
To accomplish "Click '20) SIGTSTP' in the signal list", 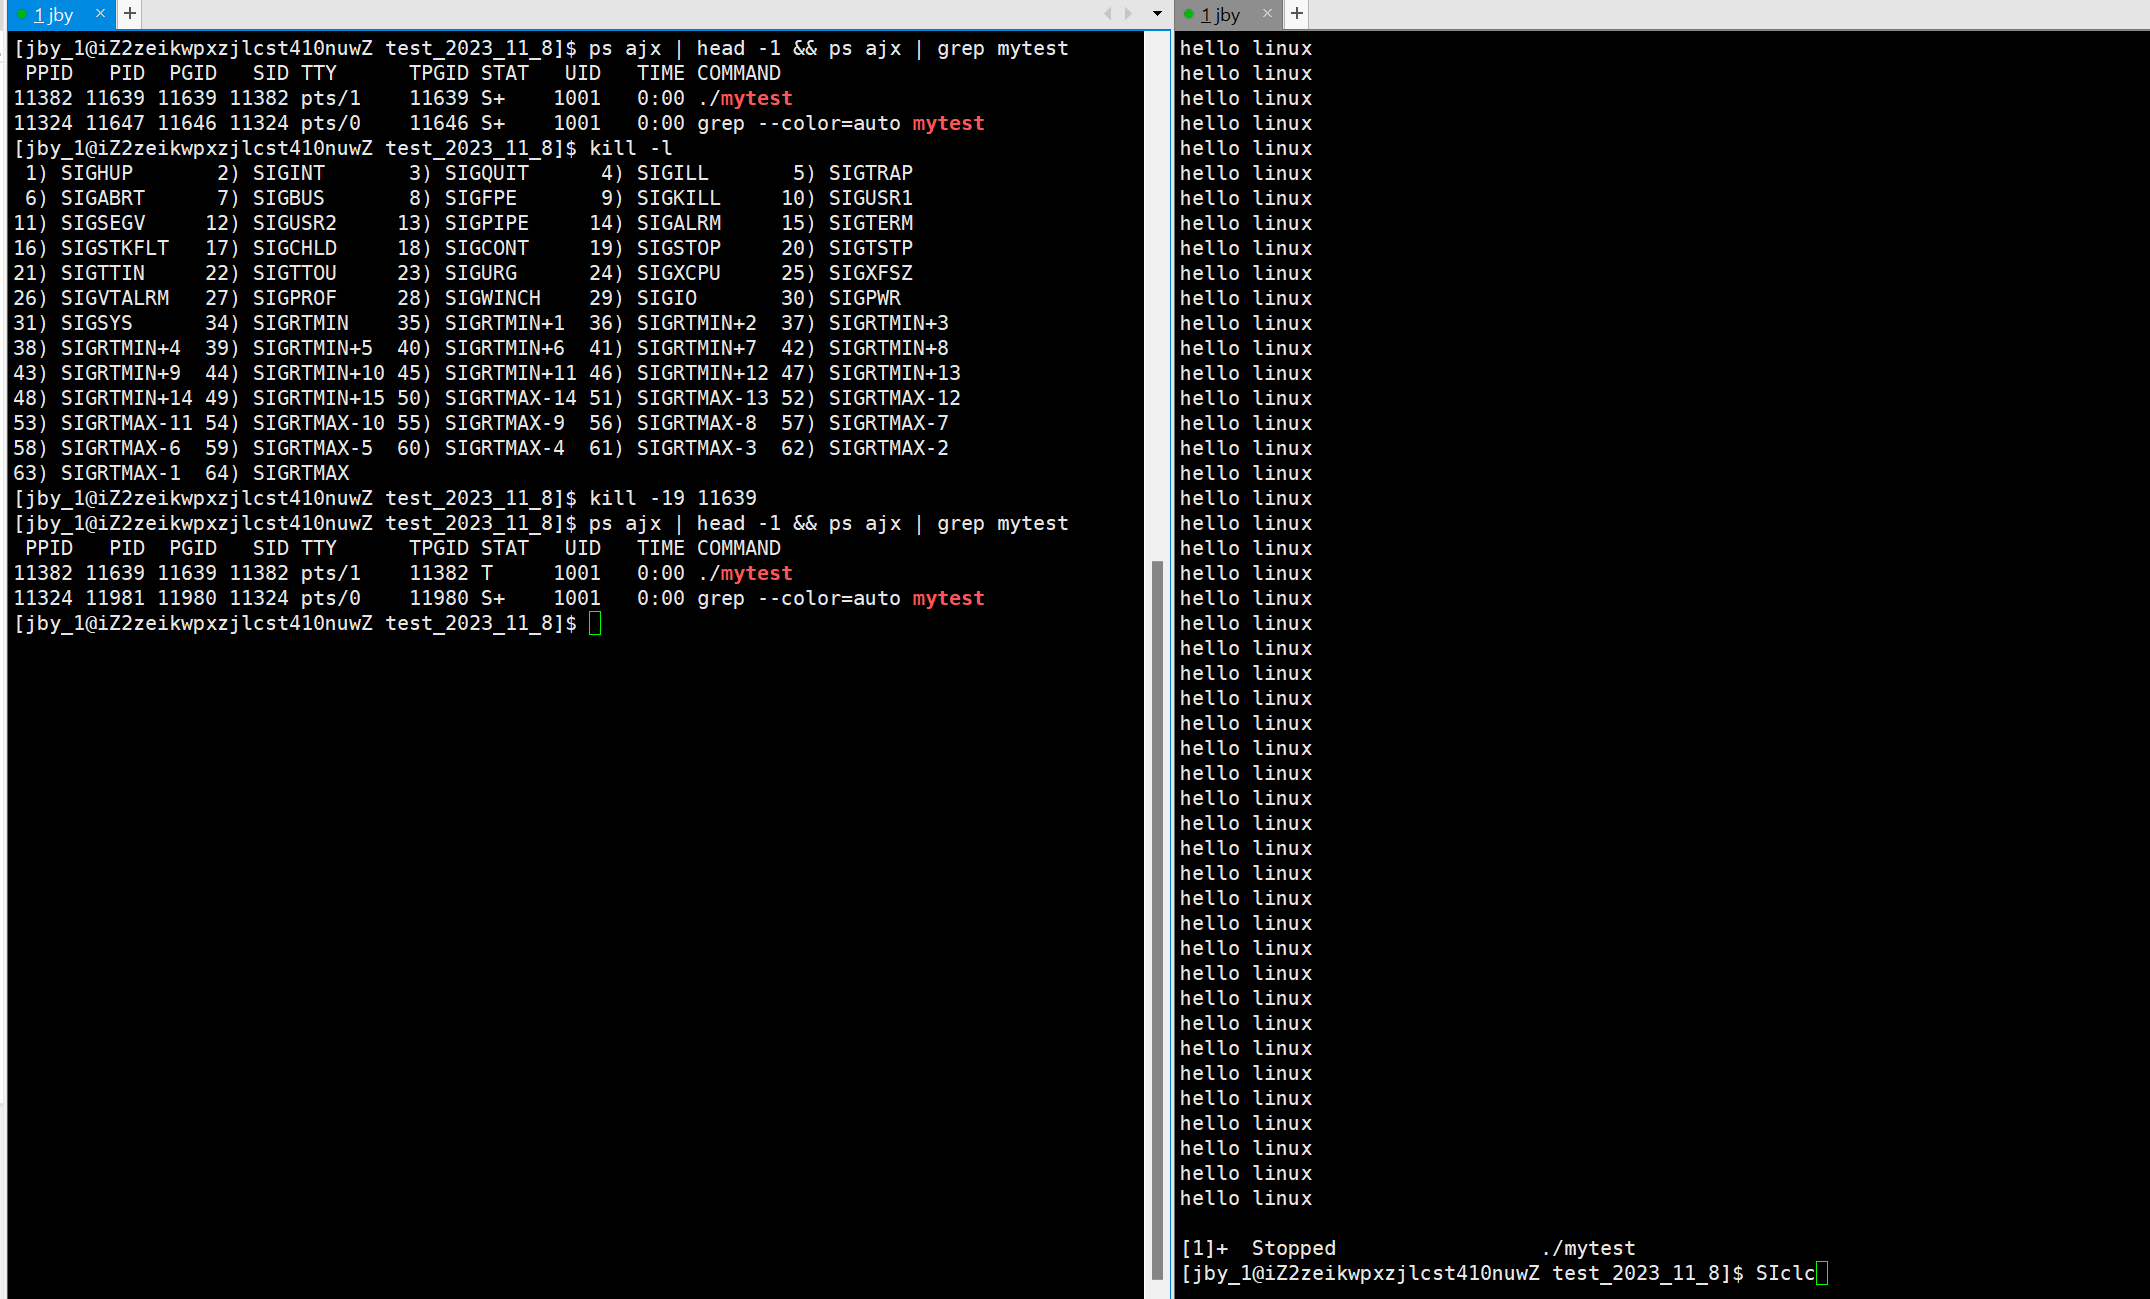I will click(847, 248).
